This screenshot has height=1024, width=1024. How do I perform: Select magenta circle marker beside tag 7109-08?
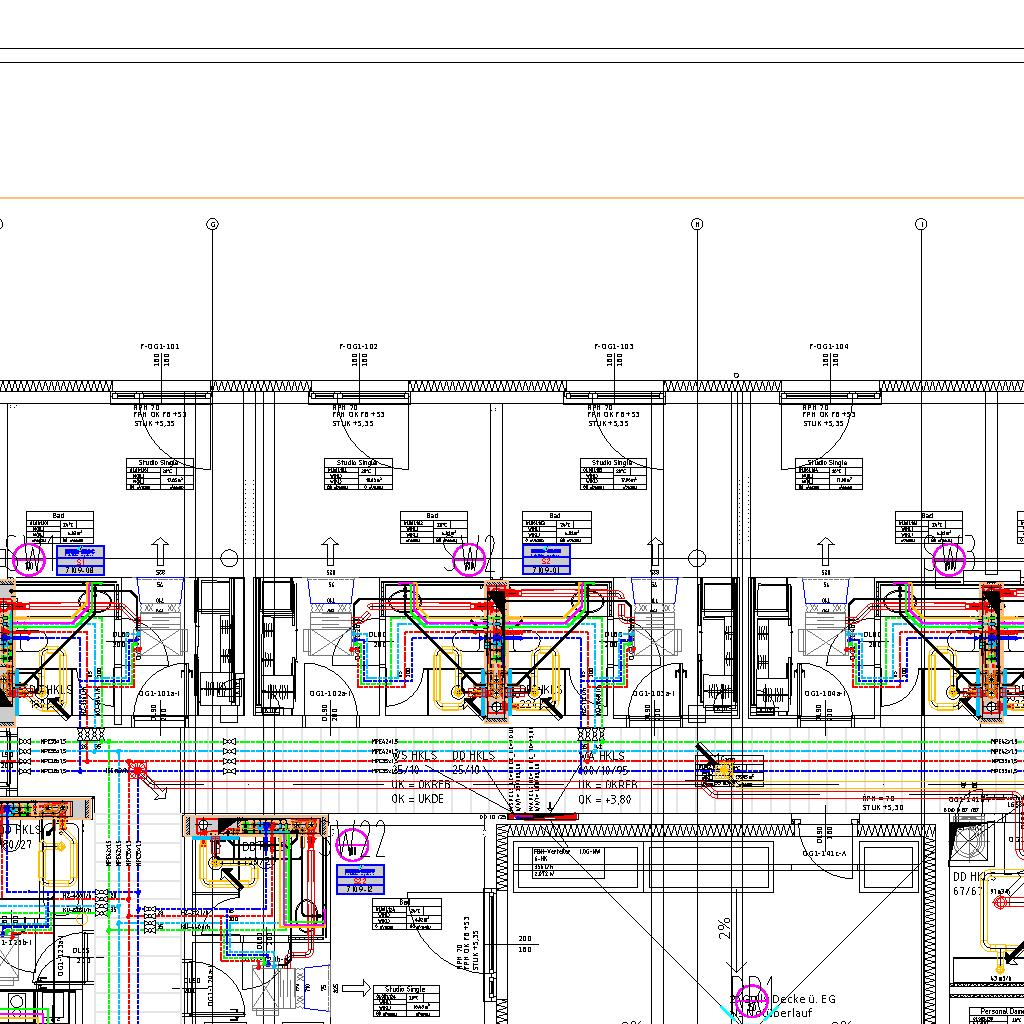pos(30,560)
